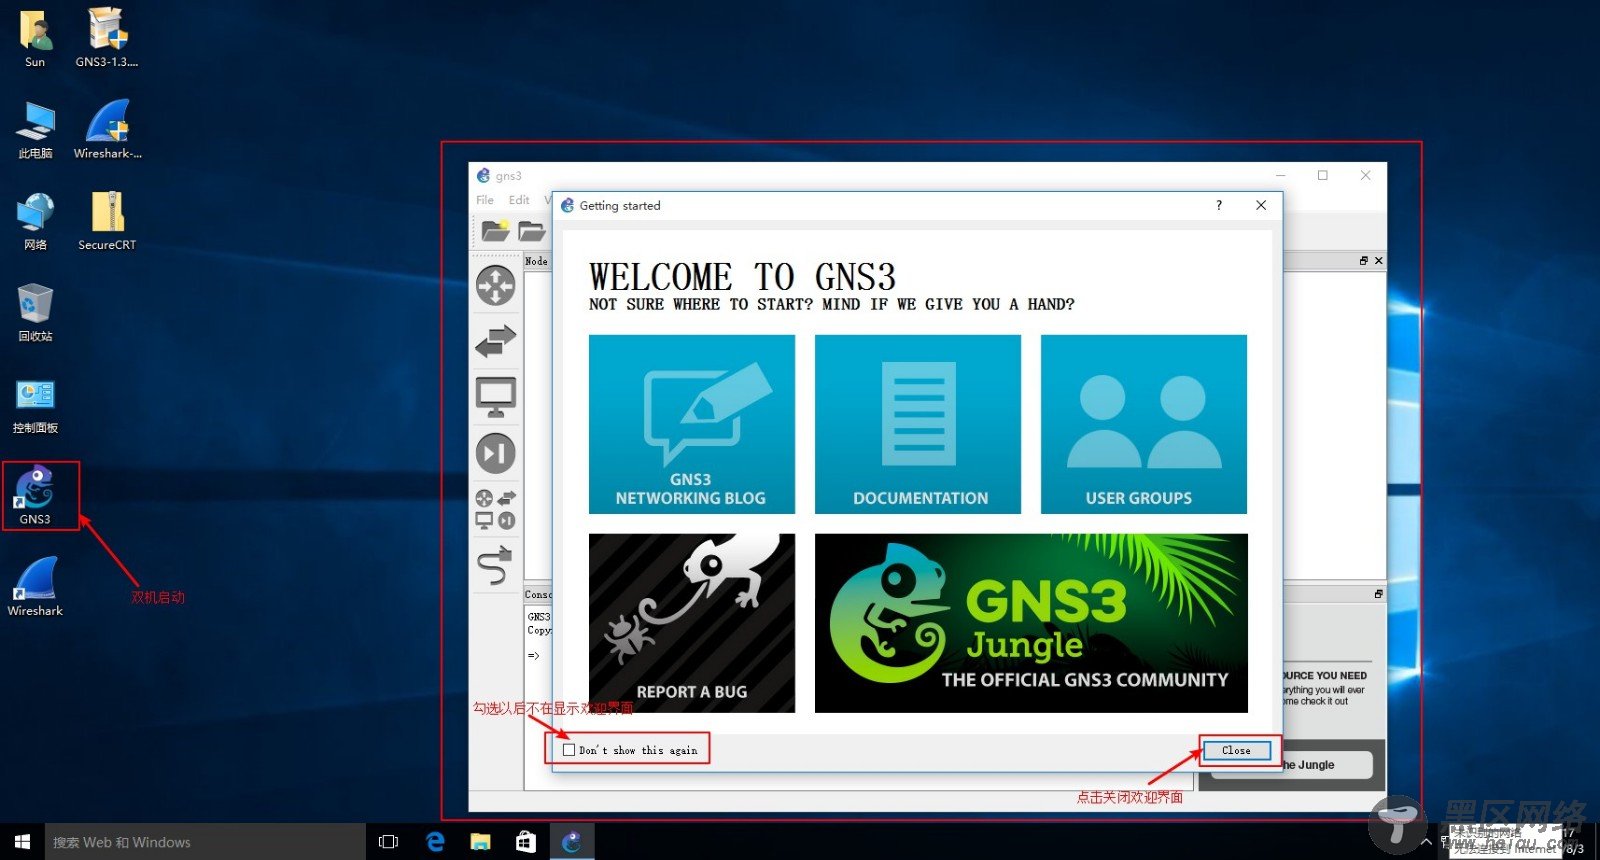Close the gns3 topology dock panel
The width and height of the screenshot is (1600, 860).
coord(1379,261)
